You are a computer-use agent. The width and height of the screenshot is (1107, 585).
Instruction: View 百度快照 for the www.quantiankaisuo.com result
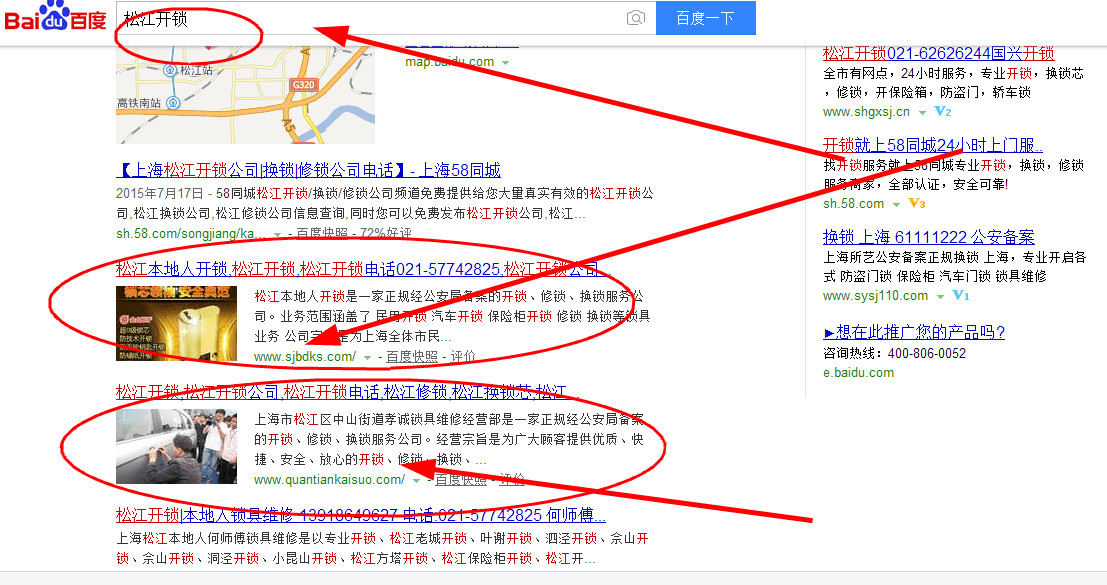click(461, 480)
